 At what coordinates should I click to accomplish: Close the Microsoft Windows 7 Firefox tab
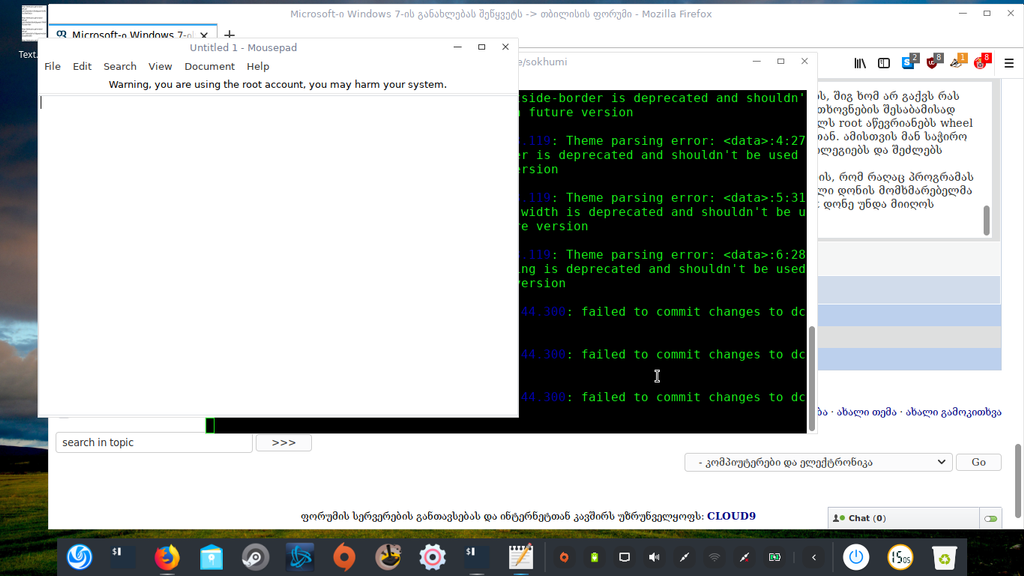pyautogui.click(x=204, y=35)
